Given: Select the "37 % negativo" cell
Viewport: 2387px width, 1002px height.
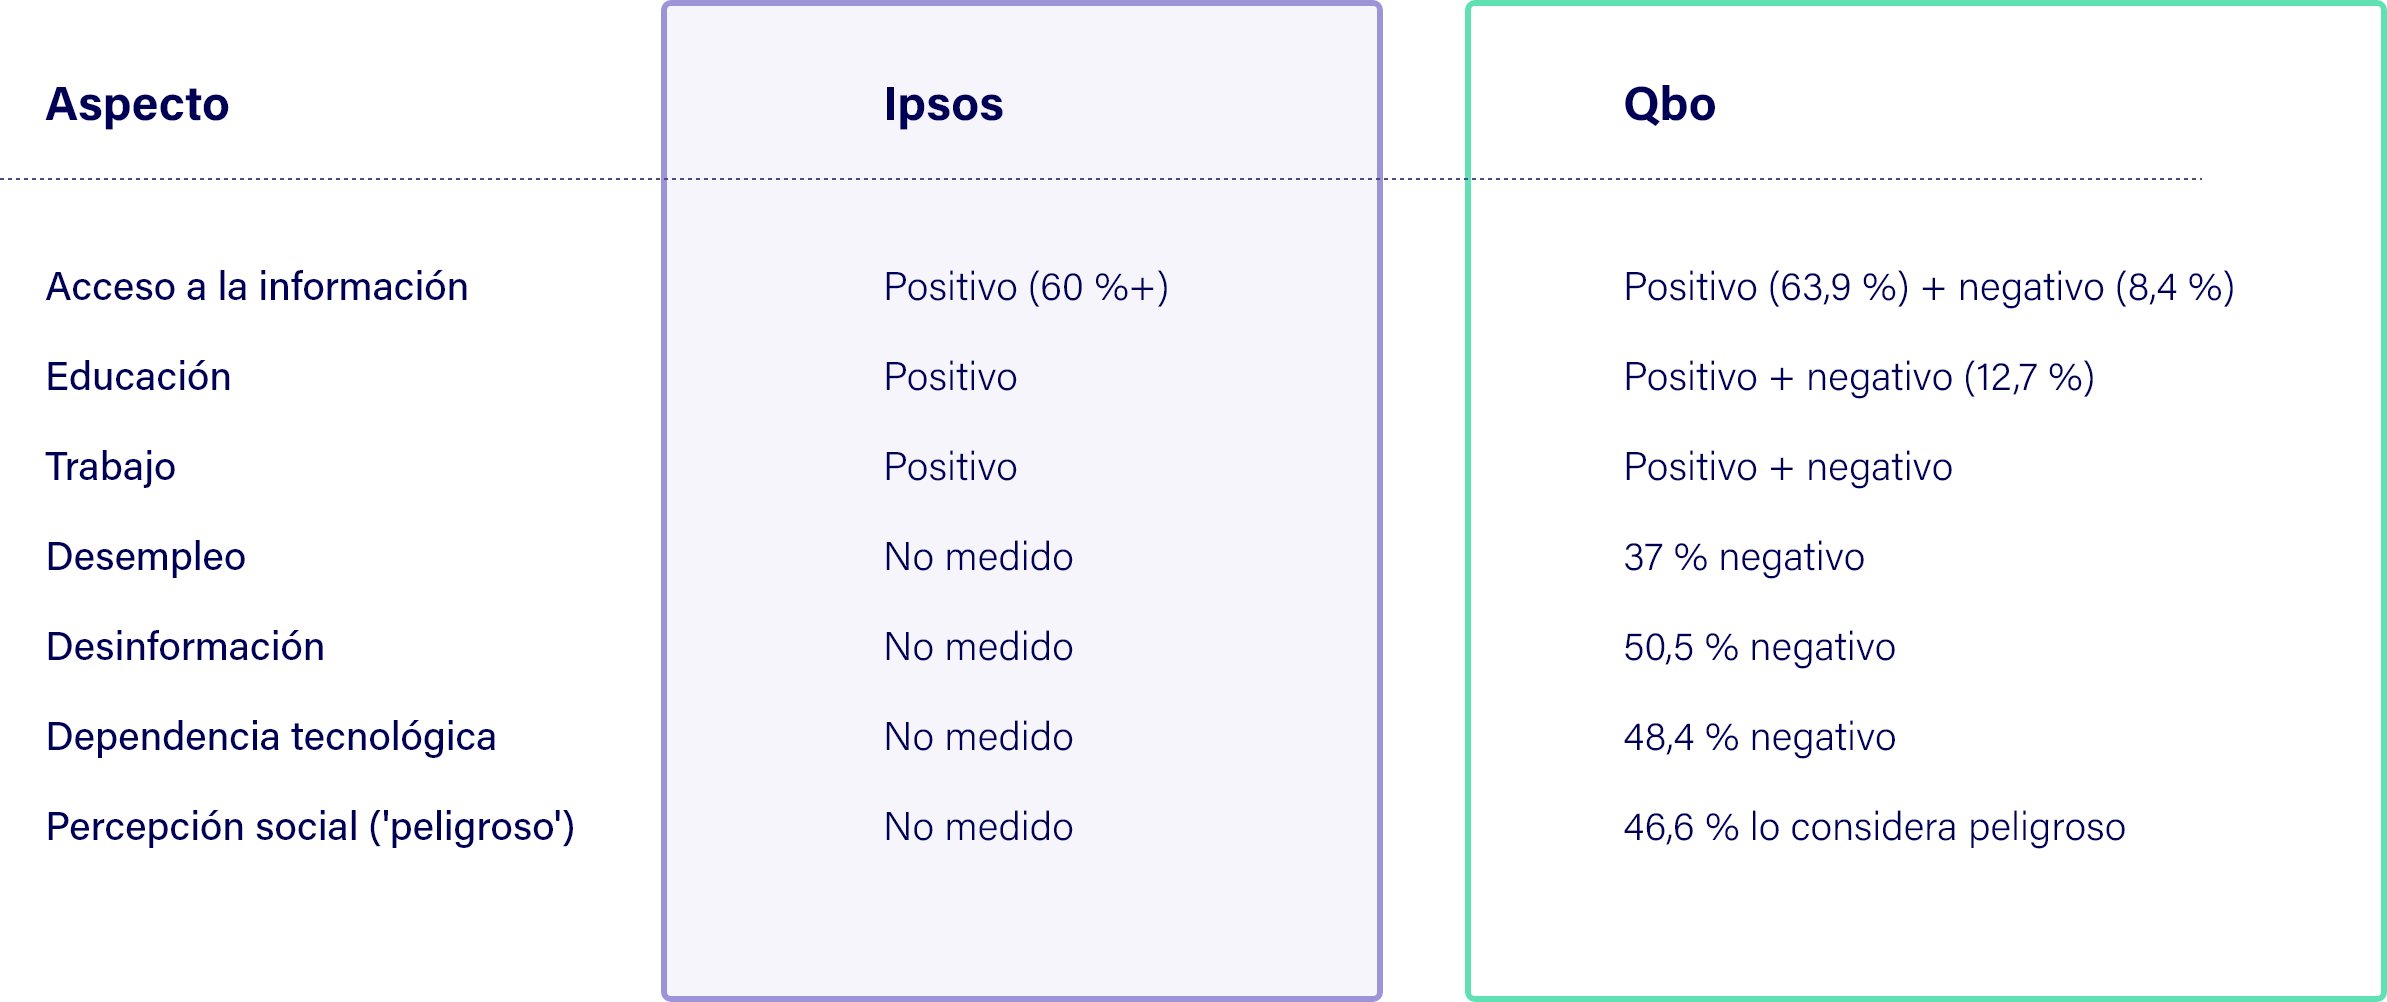Looking at the screenshot, I should pos(1744,557).
